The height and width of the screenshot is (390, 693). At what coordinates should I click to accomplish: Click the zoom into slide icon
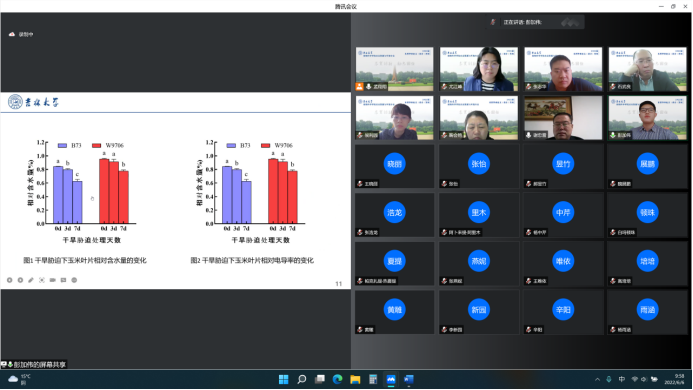(53, 280)
